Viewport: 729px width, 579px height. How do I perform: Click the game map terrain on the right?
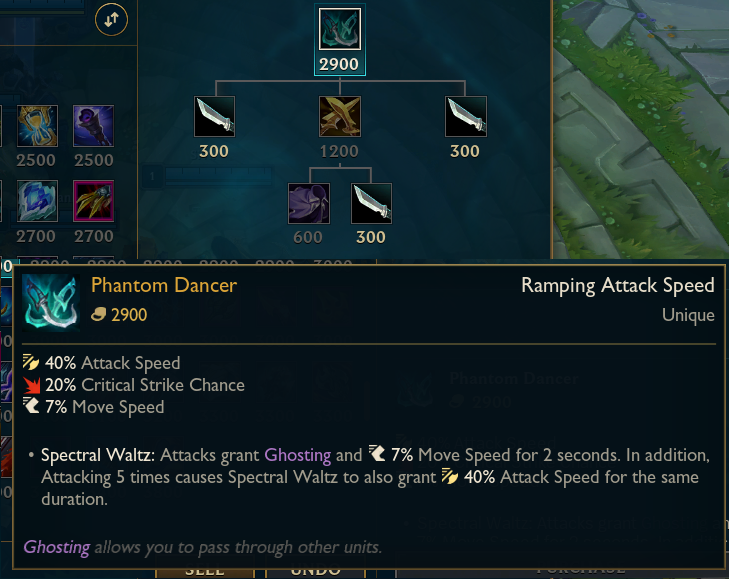(641, 129)
